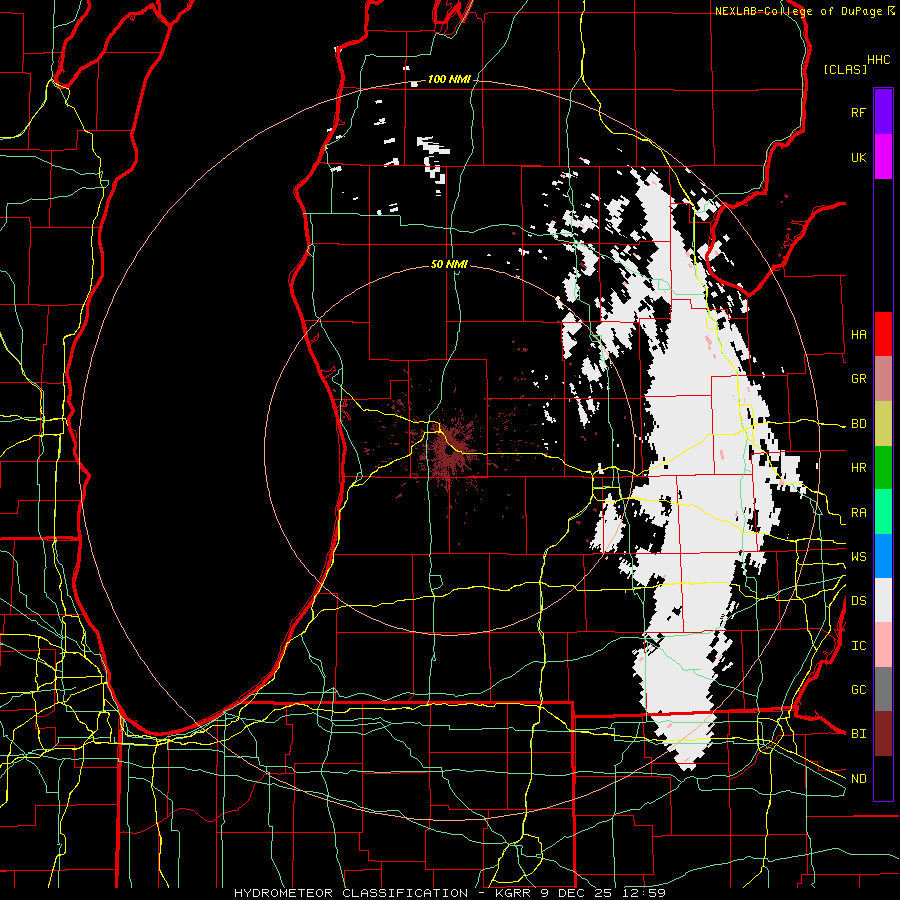
Task: Click the HA legend label text
Action: [x=858, y=335]
